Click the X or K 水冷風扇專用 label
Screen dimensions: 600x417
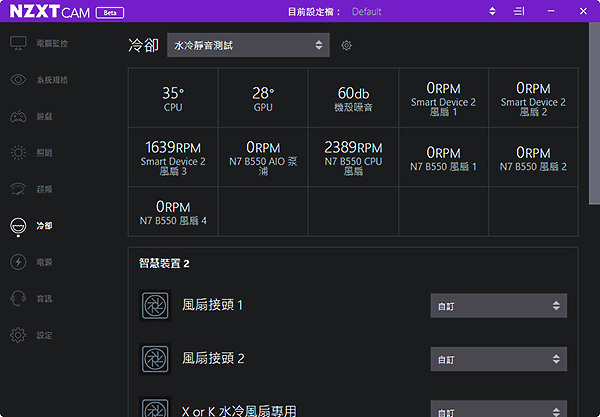(x=239, y=411)
